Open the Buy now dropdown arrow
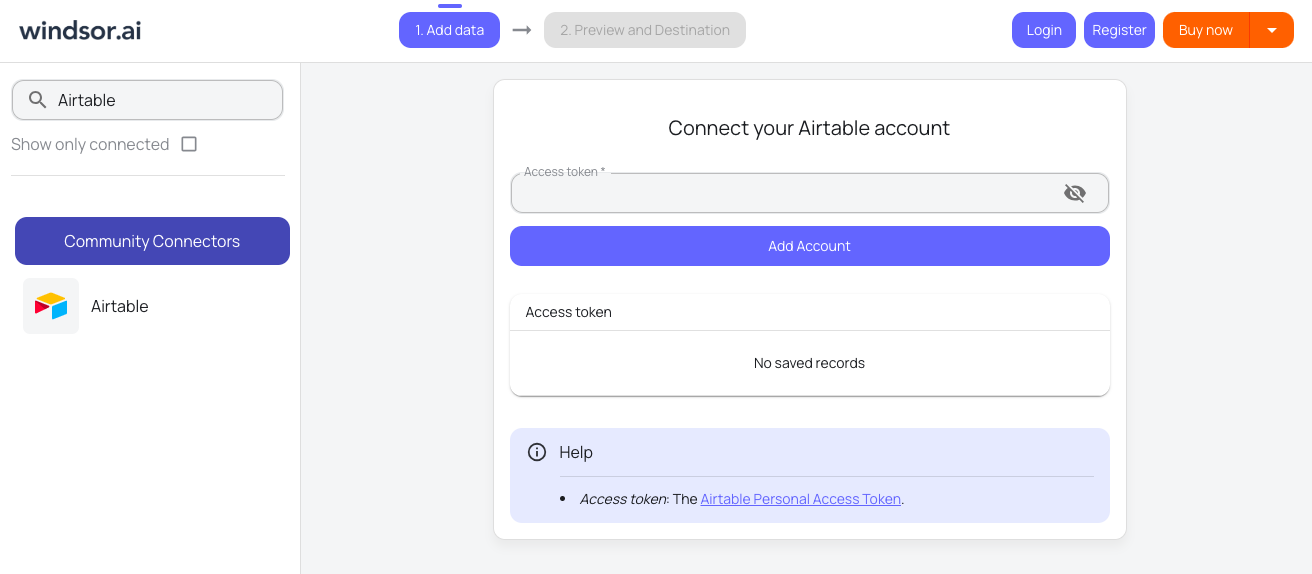The width and height of the screenshot is (1312, 574). (x=1272, y=30)
